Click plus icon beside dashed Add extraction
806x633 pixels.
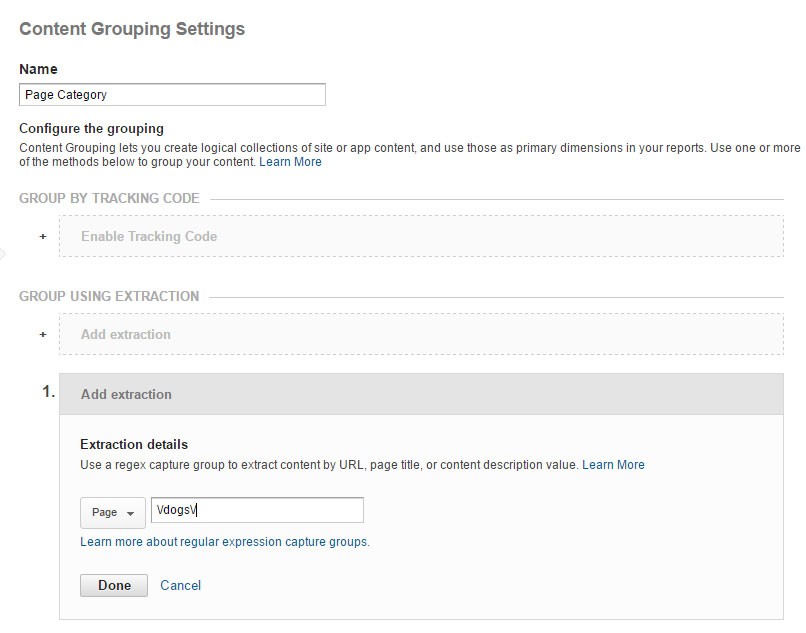(x=43, y=335)
